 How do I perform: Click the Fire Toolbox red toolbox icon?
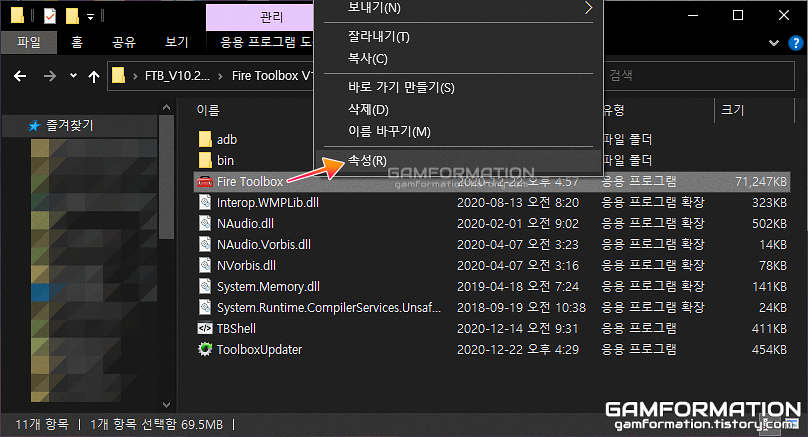click(205, 182)
